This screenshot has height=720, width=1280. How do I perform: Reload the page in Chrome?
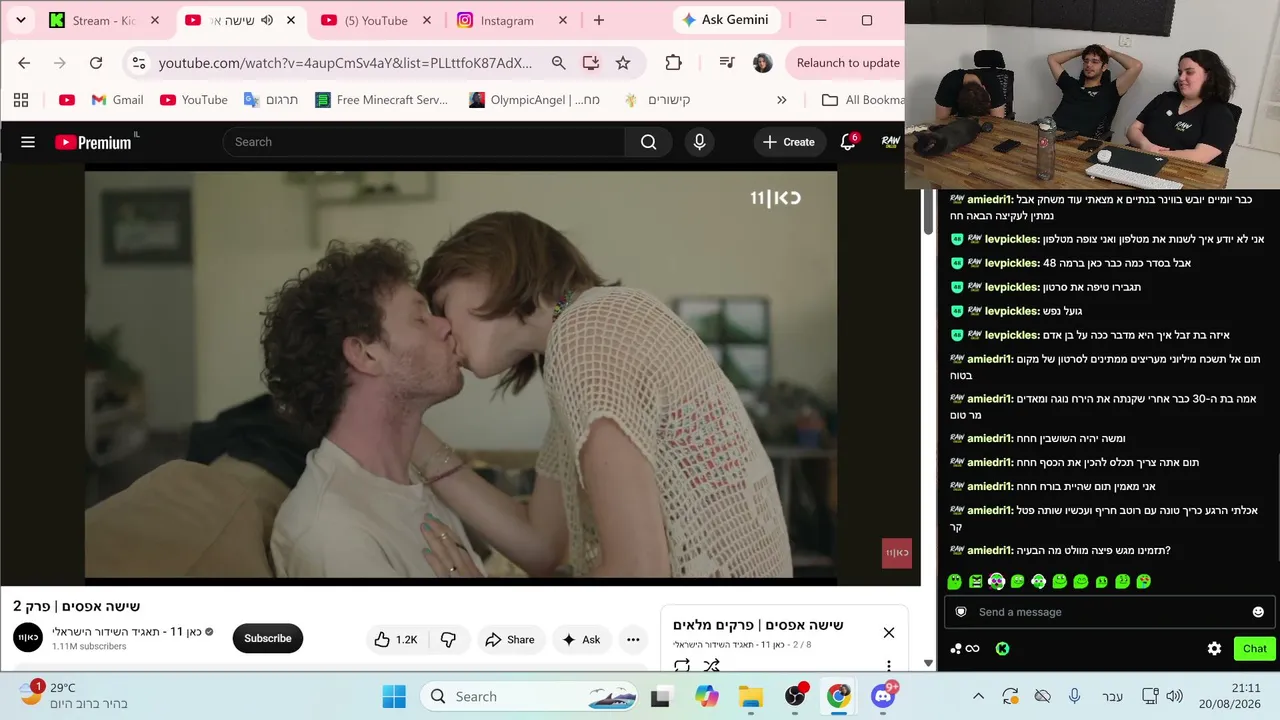96,63
